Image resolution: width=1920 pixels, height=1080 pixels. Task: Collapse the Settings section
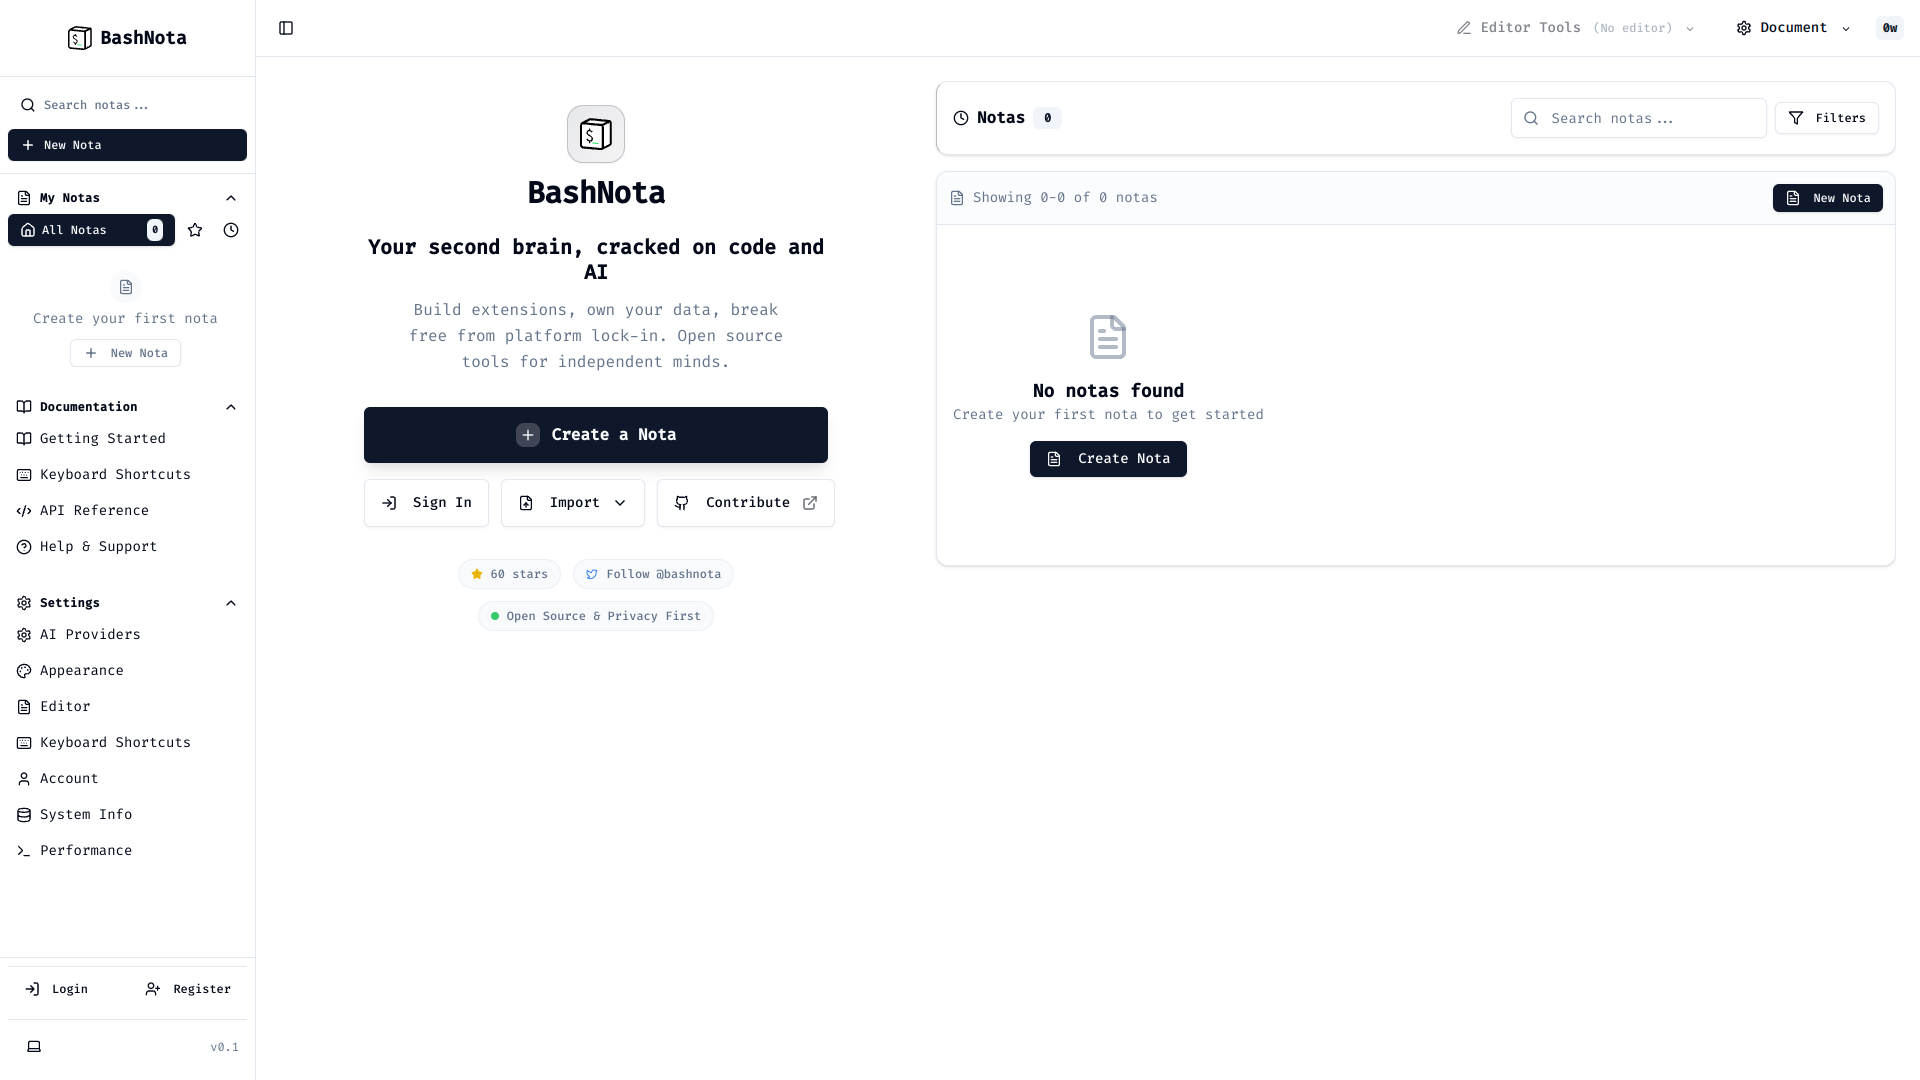point(231,603)
